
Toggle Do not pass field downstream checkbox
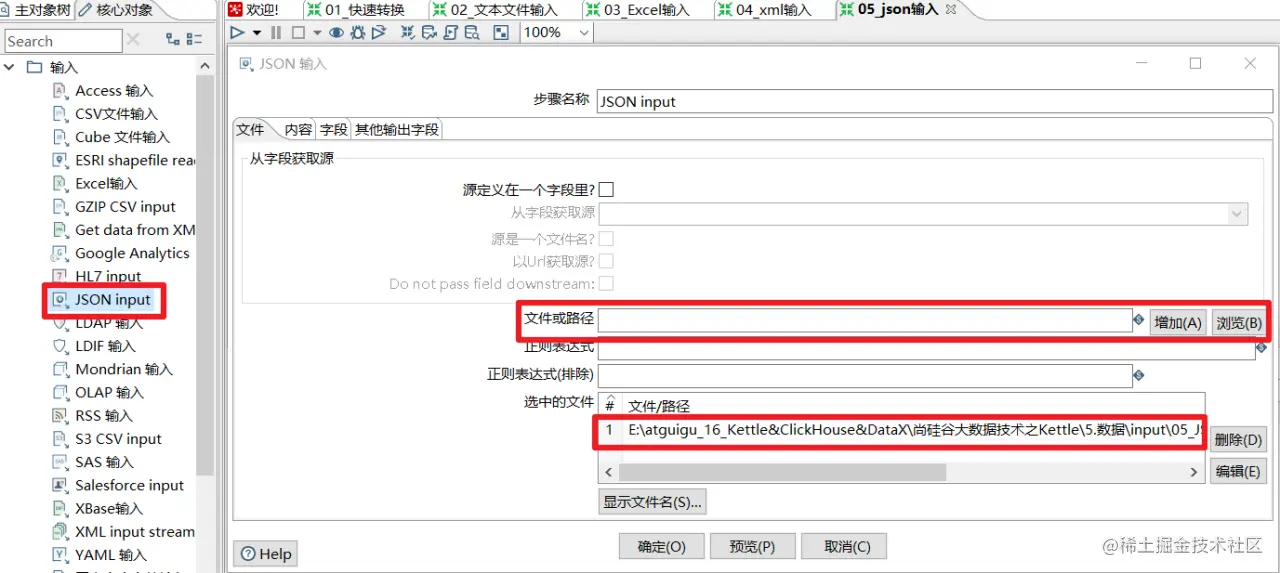pos(606,284)
